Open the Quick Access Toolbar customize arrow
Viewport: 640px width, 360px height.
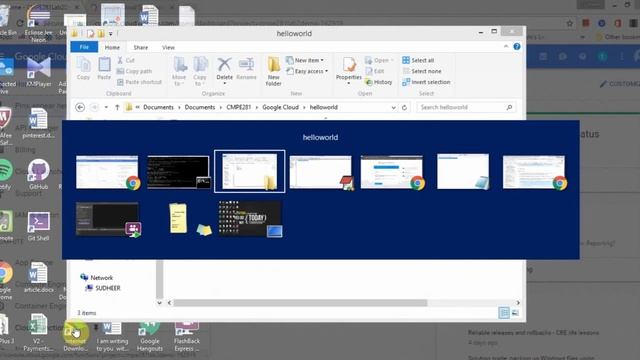coord(111,34)
